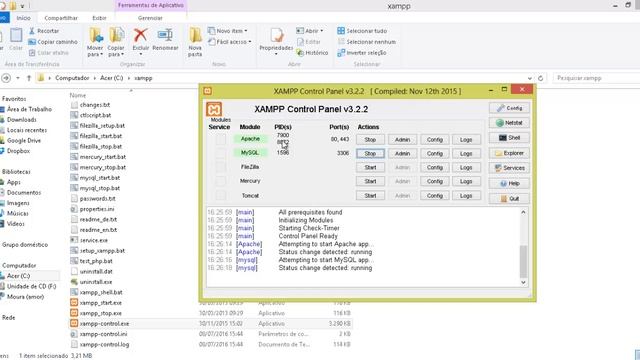The image size is (640, 360).
Task: Expand the address bar history dropdown
Action: tap(529, 78)
